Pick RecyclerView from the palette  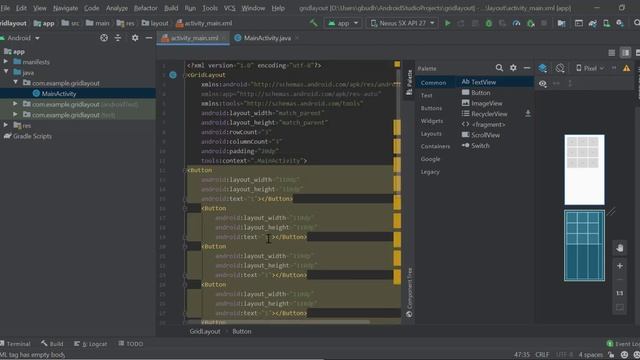point(484,114)
